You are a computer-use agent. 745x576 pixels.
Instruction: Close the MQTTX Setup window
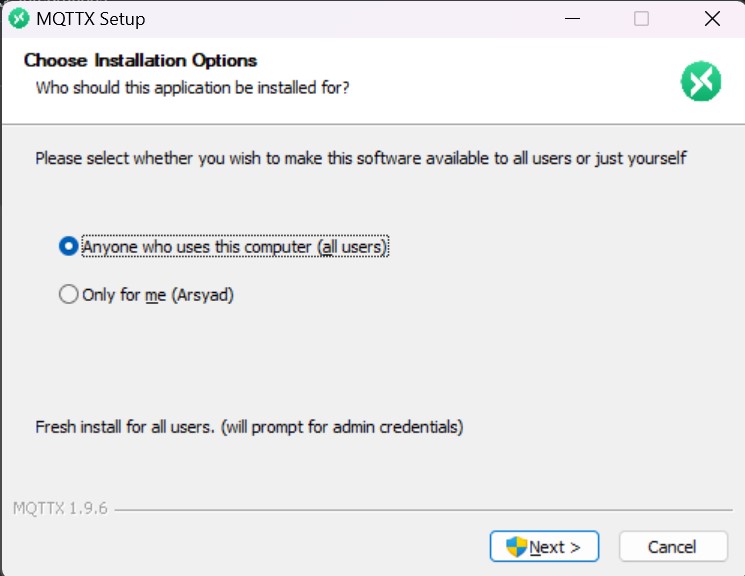tap(711, 19)
